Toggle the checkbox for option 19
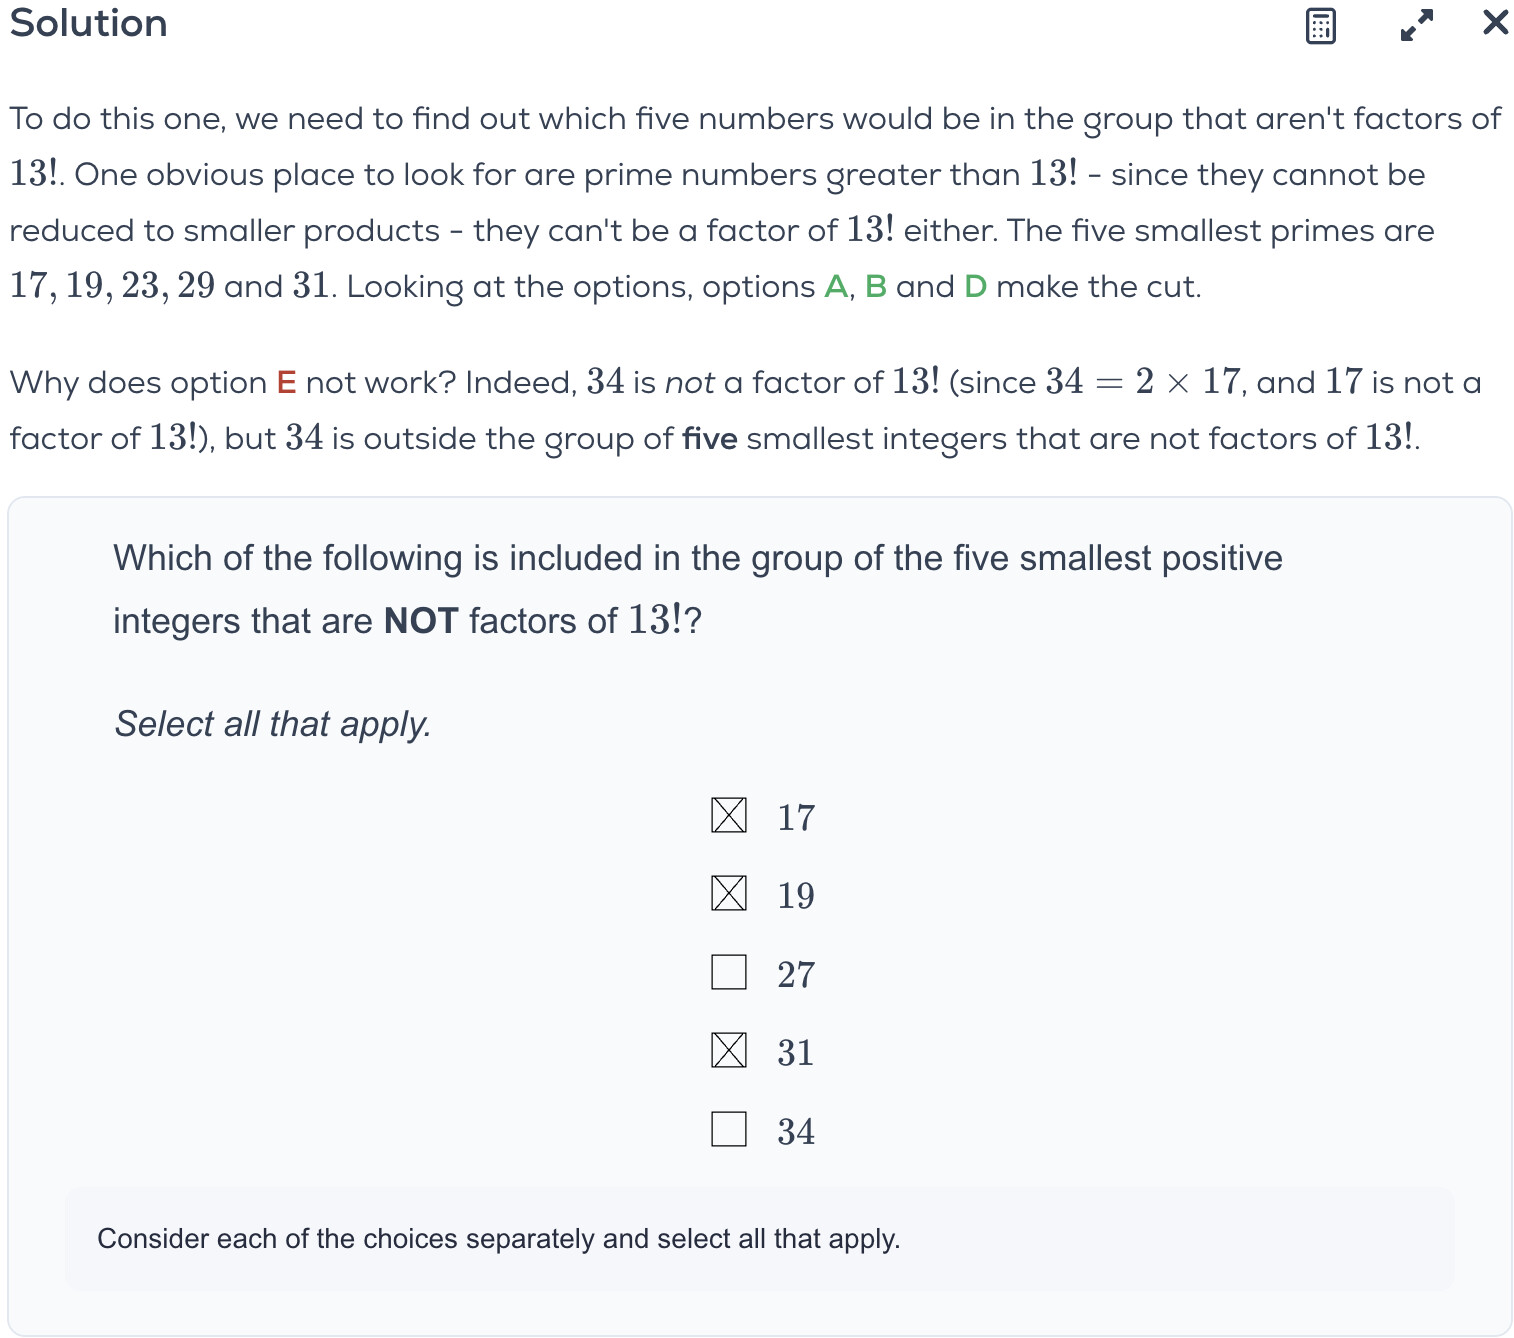 click(x=729, y=893)
